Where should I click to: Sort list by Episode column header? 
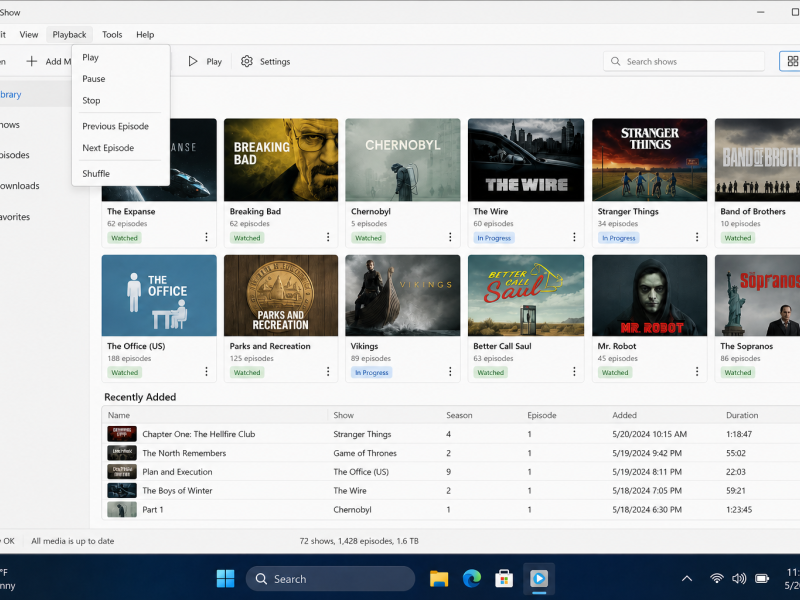point(542,415)
